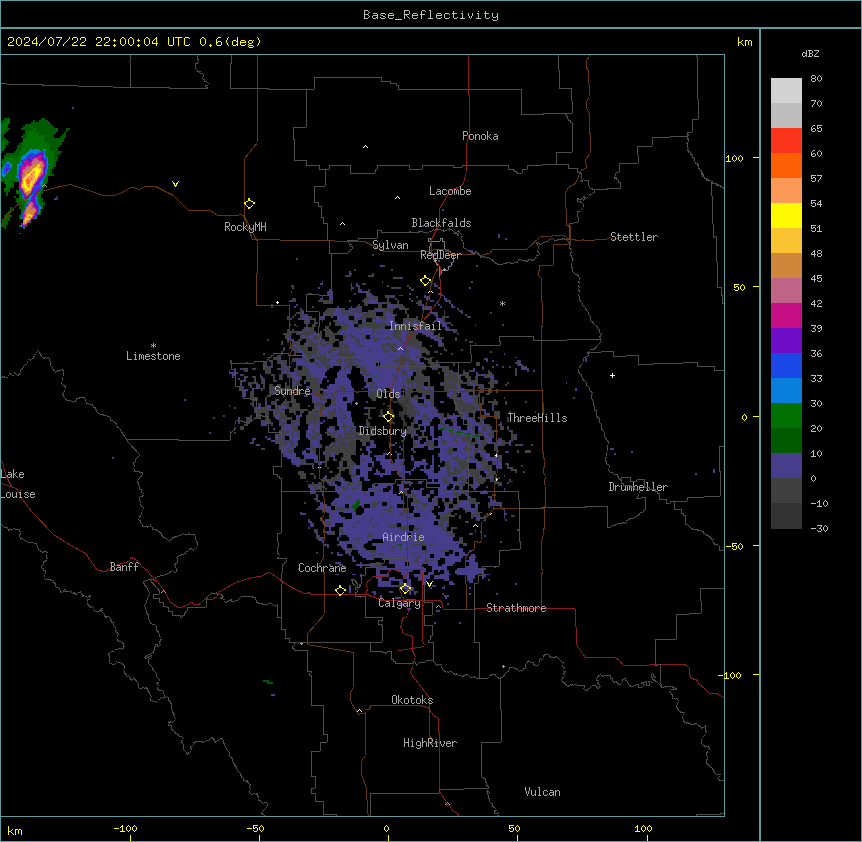The height and width of the screenshot is (842, 862).
Task: Click the Base_Reflectivity title
Action: pos(431,15)
